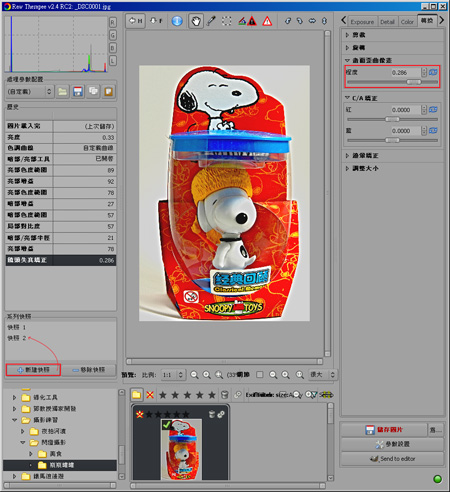Switch to the Exposure tab
The image size is (450, 492).
tap(362, 22)
